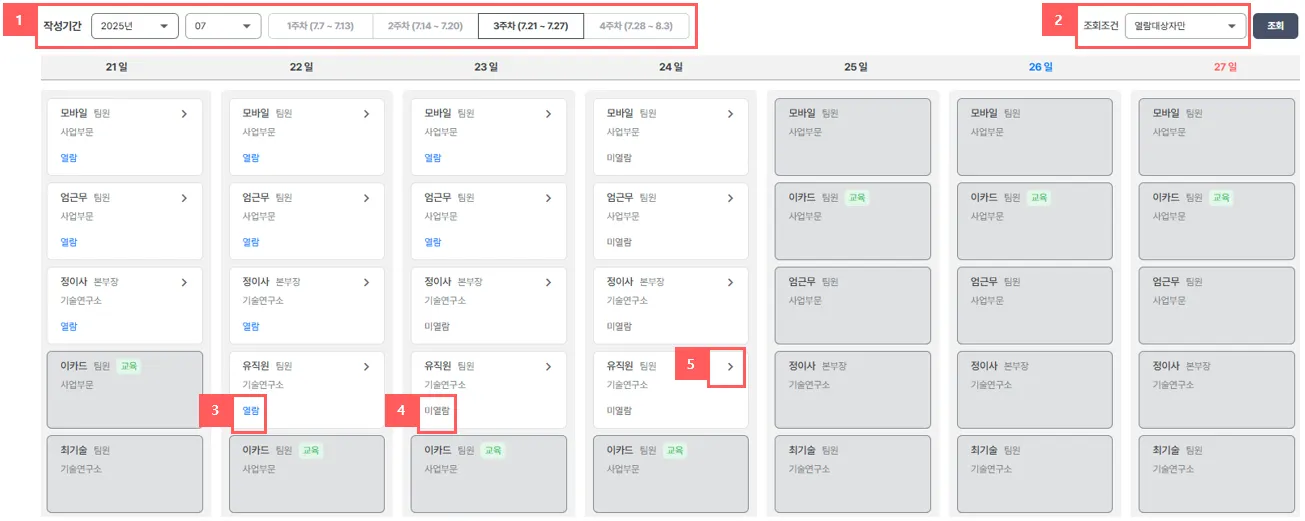This screenshot has width=1305, height=521.
Task: Click 열람 link on 유직원 22일 card
Action: pos(251,410)
